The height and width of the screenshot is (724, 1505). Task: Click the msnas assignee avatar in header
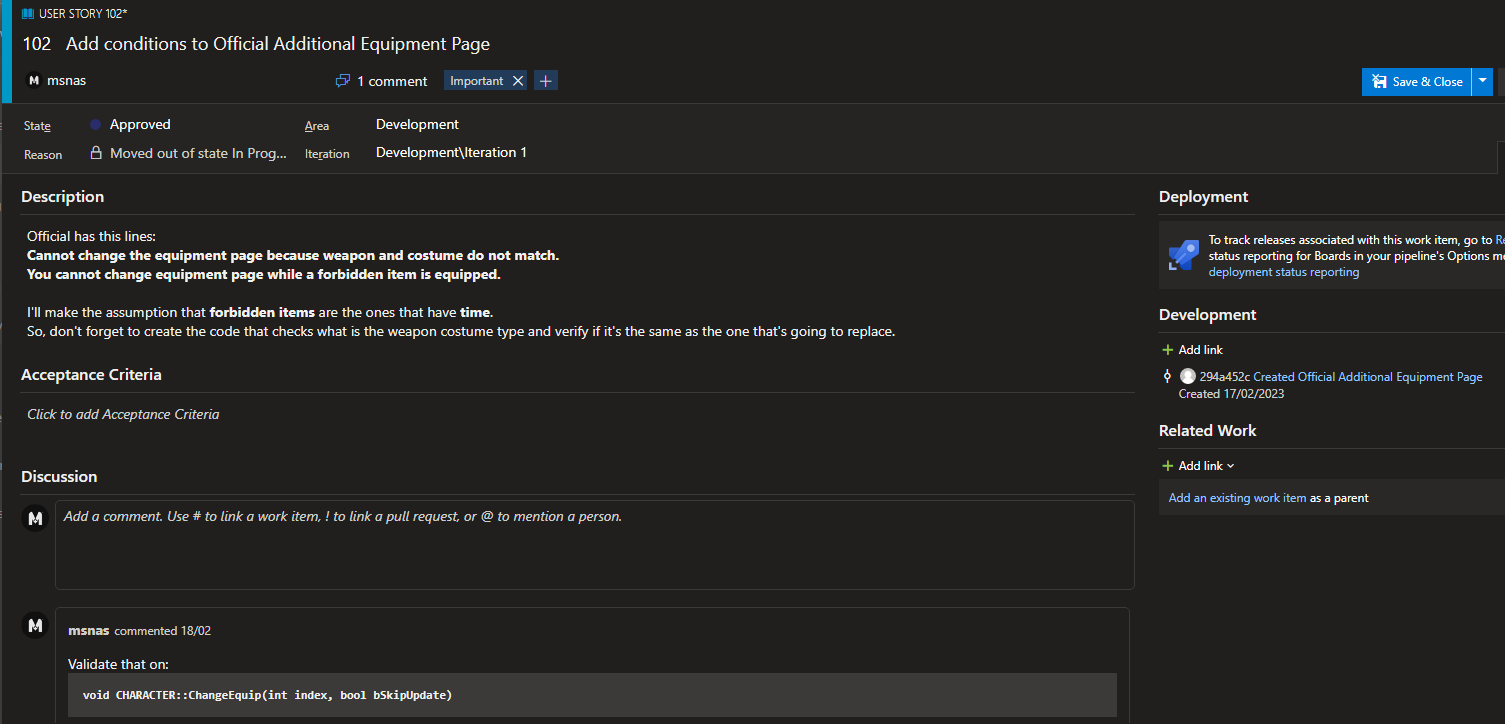pos(34,81)
